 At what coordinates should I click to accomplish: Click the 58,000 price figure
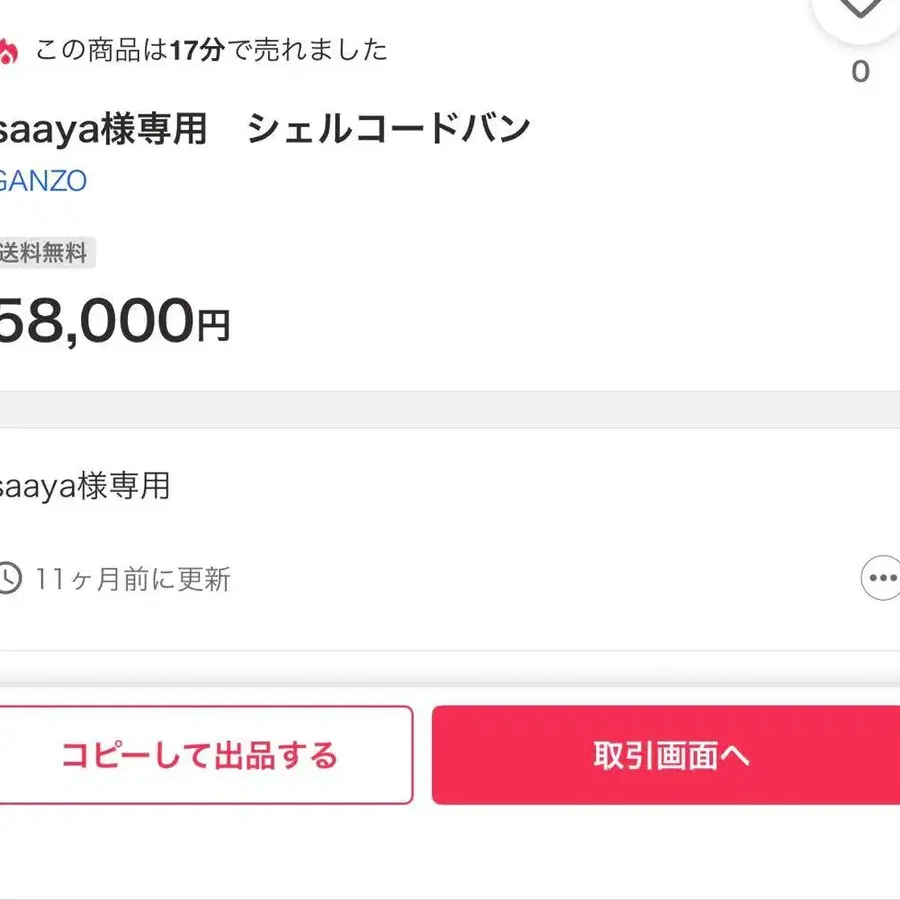tap(95, 321)
